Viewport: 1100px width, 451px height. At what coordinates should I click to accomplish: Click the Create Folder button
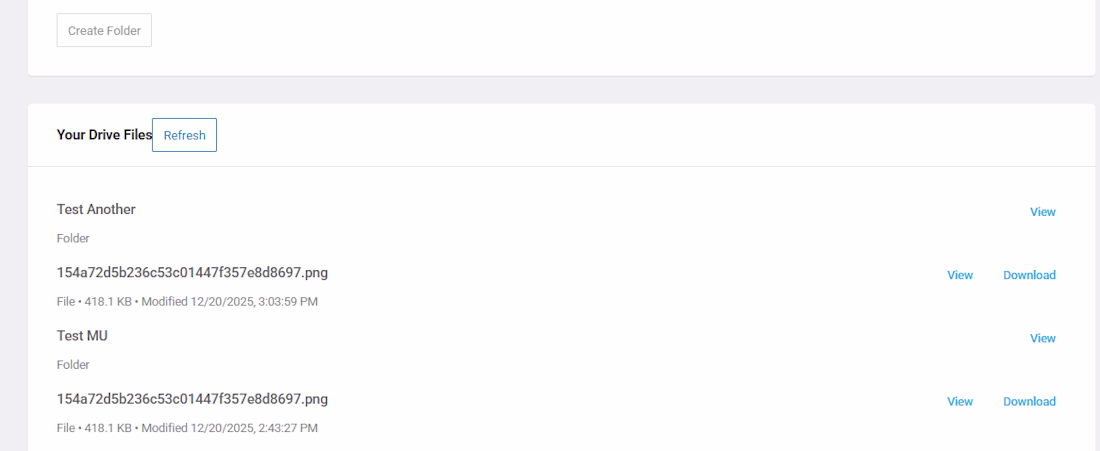[104, 31]
